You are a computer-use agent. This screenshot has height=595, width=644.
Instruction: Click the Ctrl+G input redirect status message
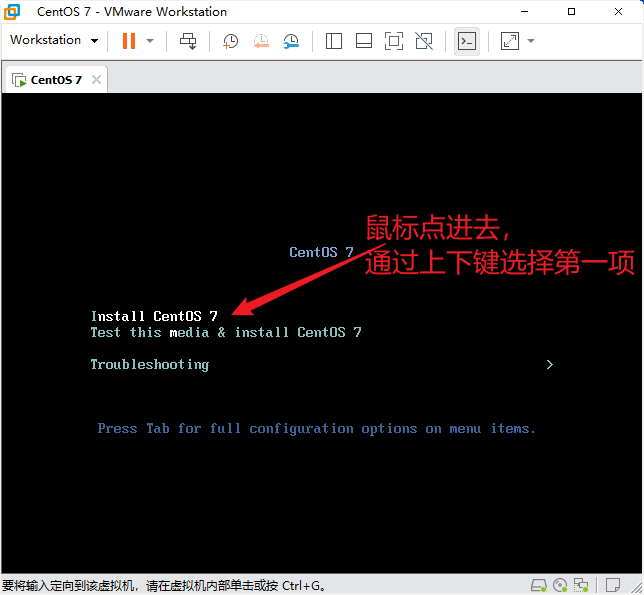164,586
